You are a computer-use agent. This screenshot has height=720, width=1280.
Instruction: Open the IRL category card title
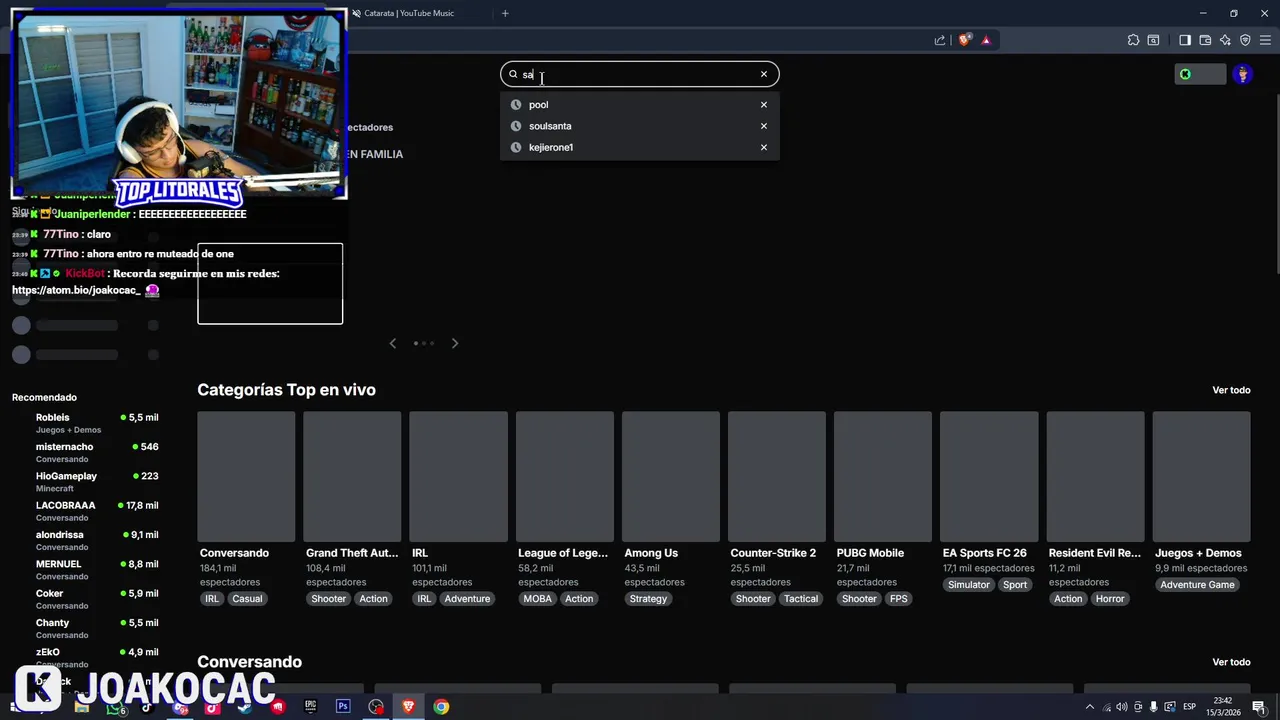coord(420,553)
